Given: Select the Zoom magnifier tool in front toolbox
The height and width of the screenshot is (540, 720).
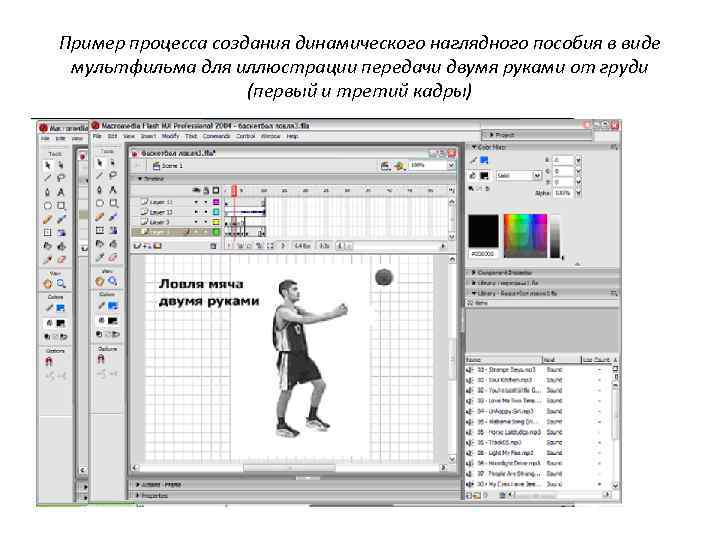Looking at the screenshot, I should click(x=113, y=281).
